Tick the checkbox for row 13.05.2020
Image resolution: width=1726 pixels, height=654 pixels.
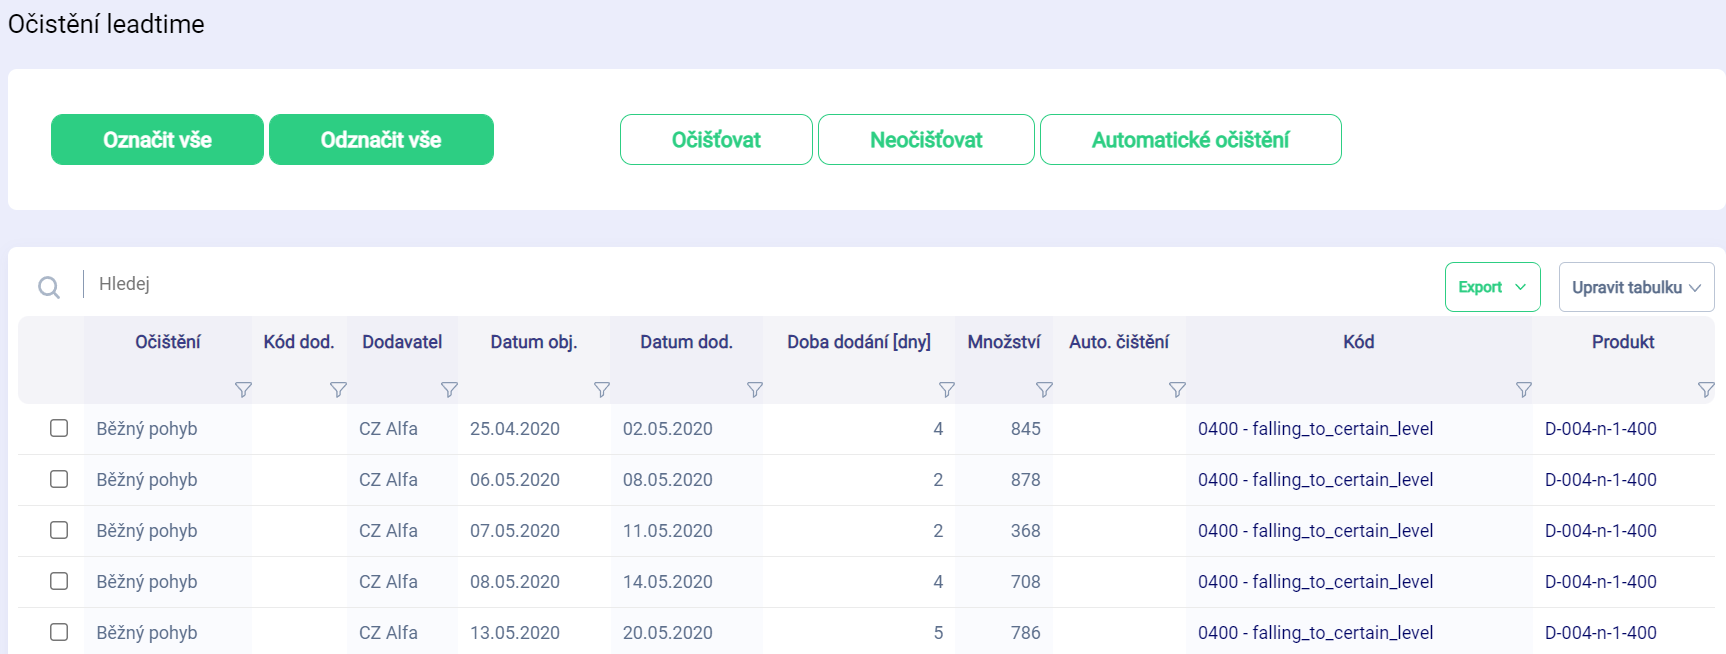(59, 632)
